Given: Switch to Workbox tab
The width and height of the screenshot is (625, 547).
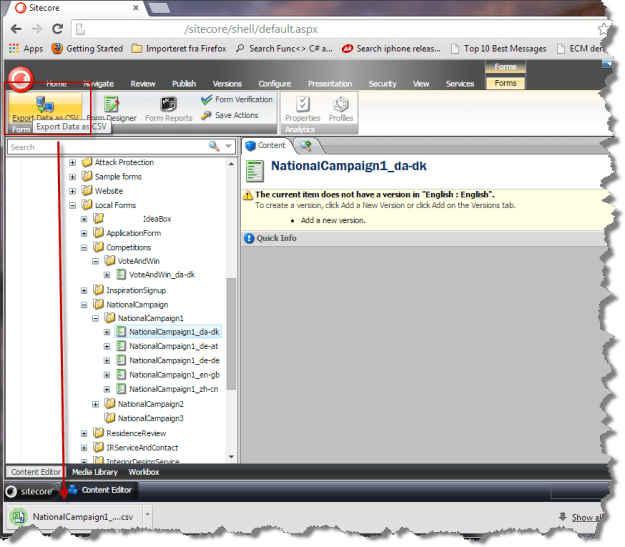Looking at the screenshot, I should point(143,472).
